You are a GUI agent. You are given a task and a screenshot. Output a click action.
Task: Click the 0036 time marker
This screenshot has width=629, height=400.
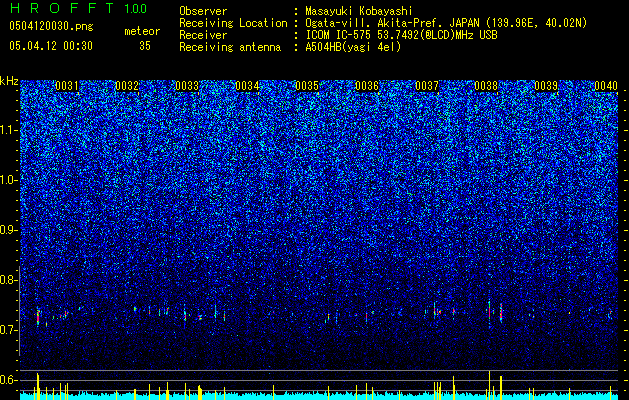pos(367,86)
